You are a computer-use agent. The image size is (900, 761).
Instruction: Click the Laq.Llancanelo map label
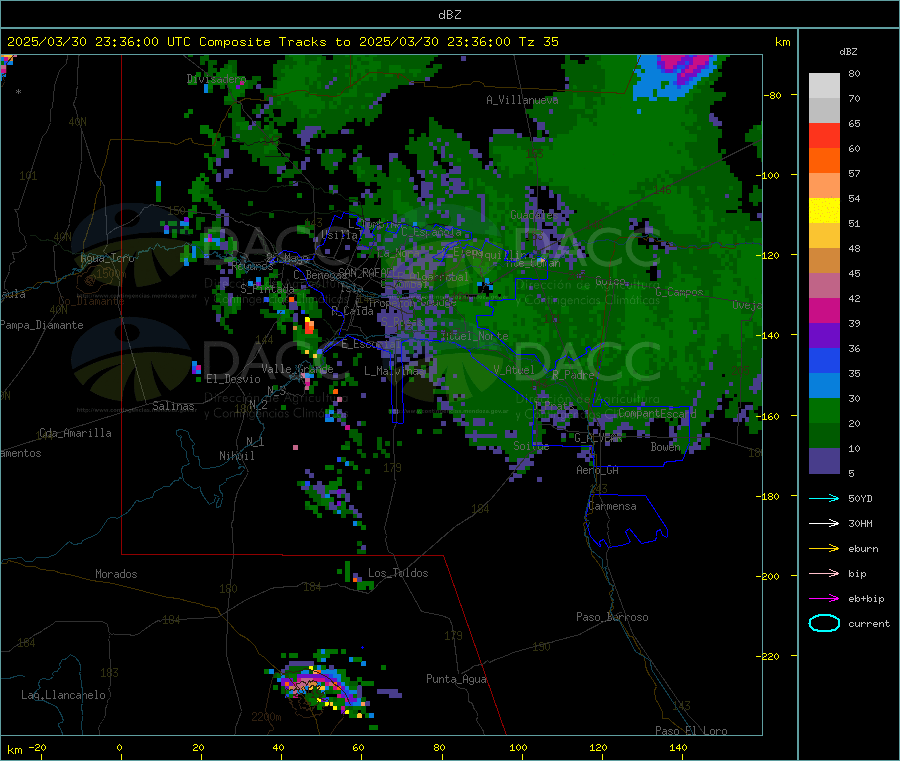pos(63,695)
